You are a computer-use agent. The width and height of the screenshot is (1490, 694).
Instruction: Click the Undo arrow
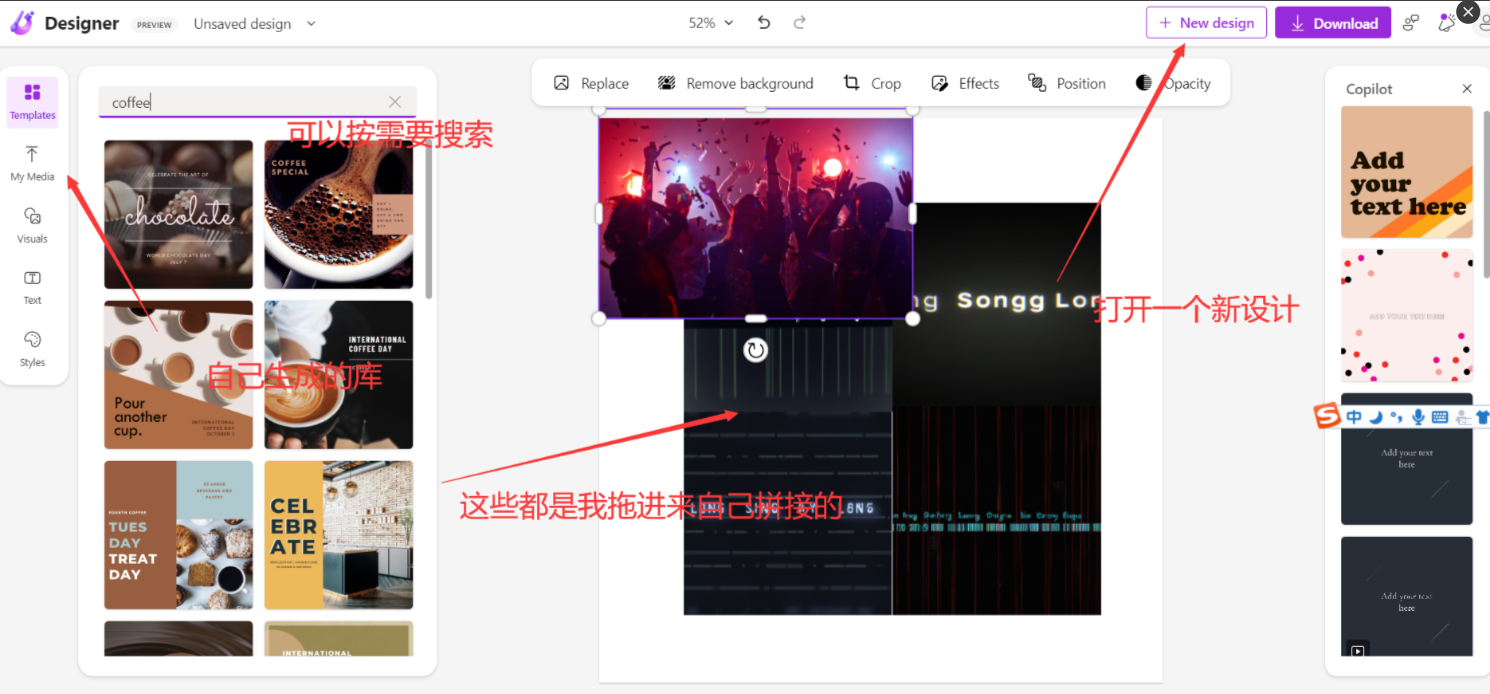click(763, 22)
